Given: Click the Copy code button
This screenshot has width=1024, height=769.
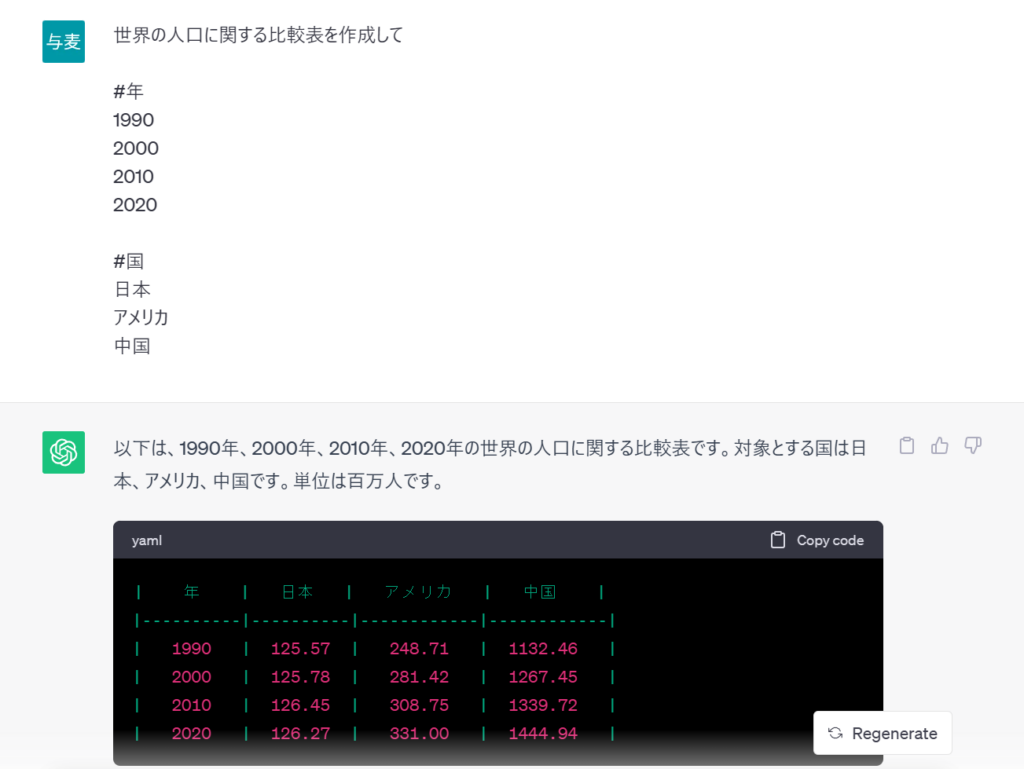Looking at the screenshot, I should [817, 540].
